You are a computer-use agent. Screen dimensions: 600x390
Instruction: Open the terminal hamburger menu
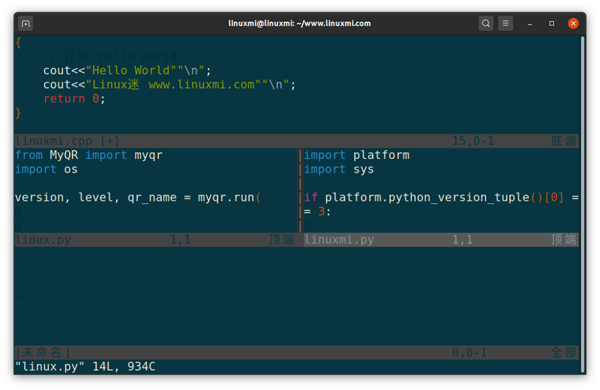coord(505,24)
